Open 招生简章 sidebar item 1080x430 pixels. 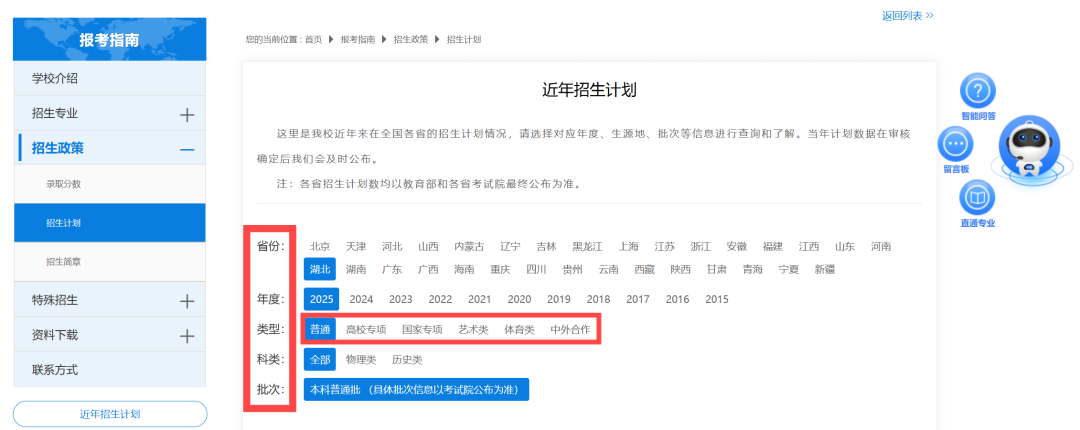(x=63, y=262)
